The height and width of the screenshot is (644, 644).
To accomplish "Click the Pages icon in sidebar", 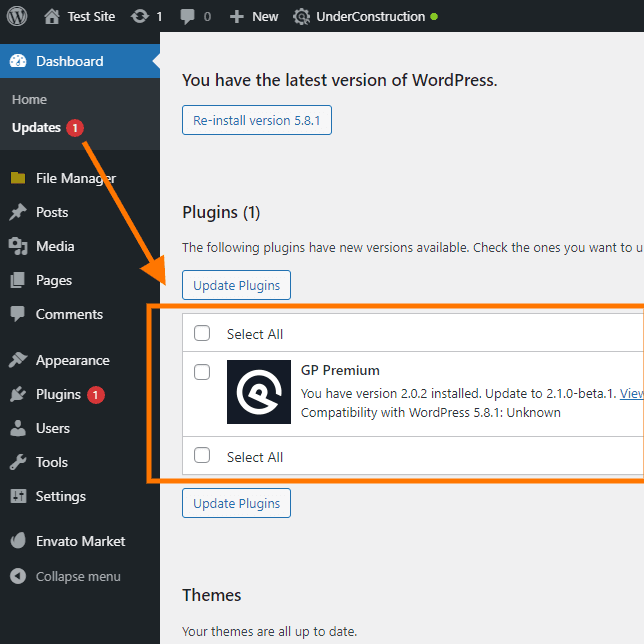I will (x=18, y=280).
